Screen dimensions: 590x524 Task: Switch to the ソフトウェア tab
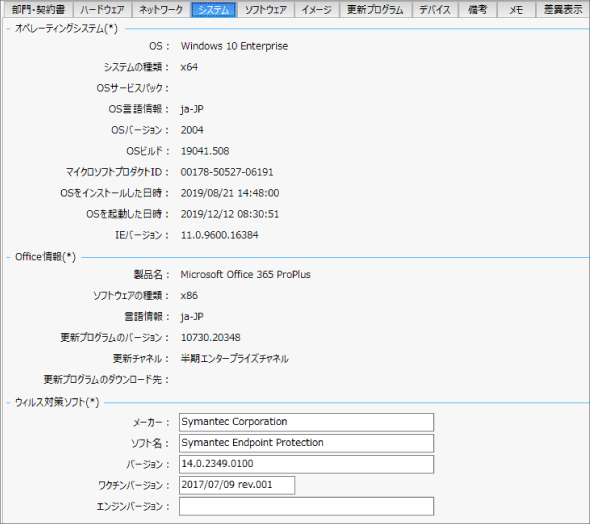pos(266,9)
